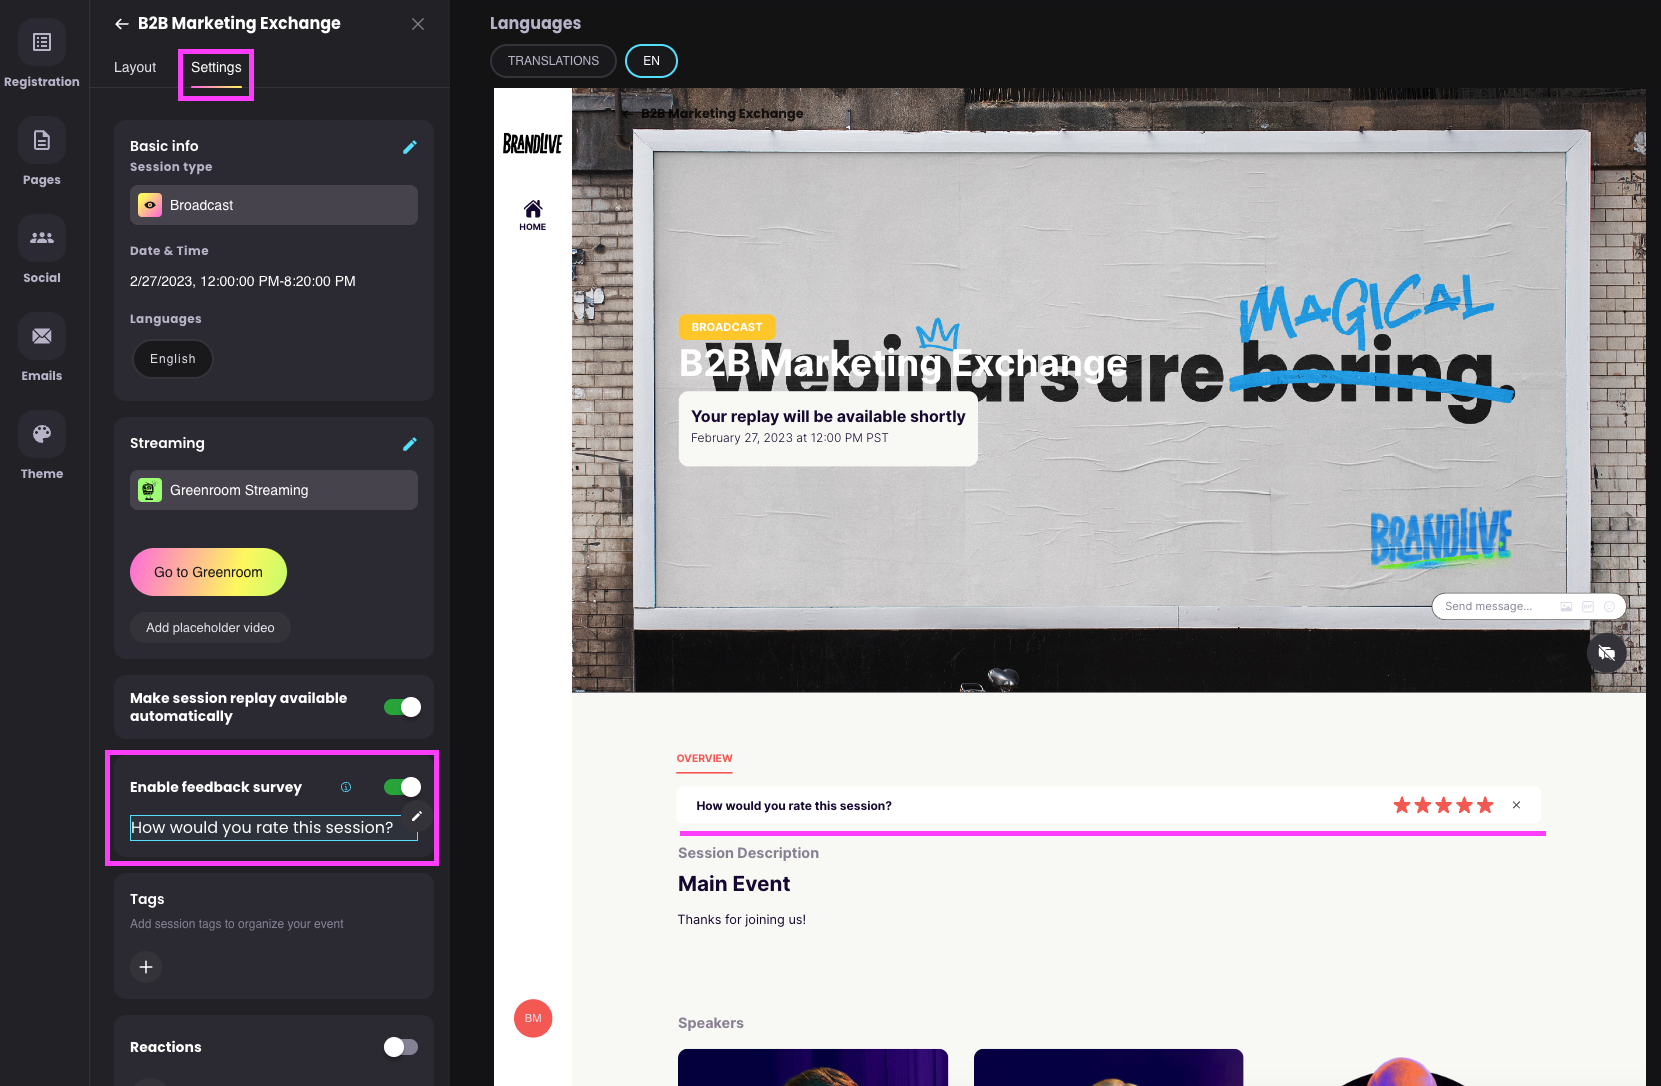1661x1086 pixels.
Task: Open the OVERVIEW tab in the preview
Action: click(704, 759)
